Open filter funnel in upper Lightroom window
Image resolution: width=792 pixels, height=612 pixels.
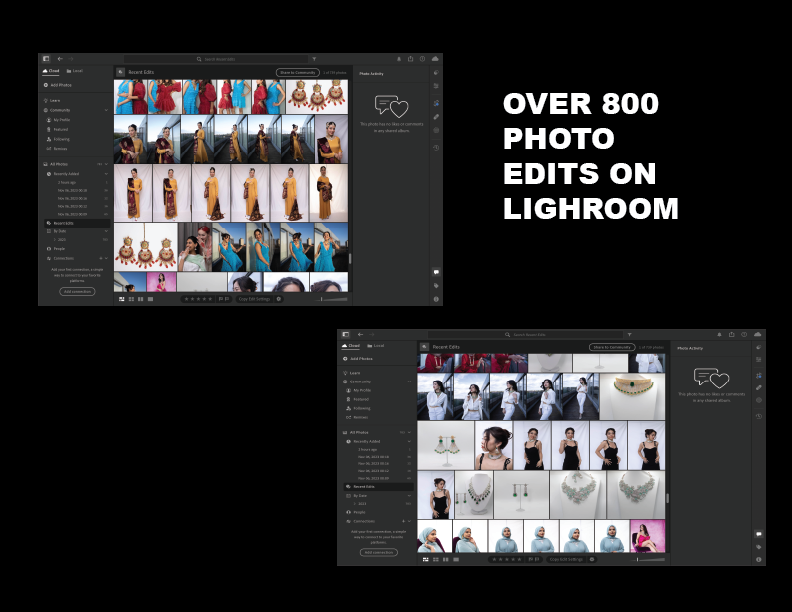coord(314,59)
